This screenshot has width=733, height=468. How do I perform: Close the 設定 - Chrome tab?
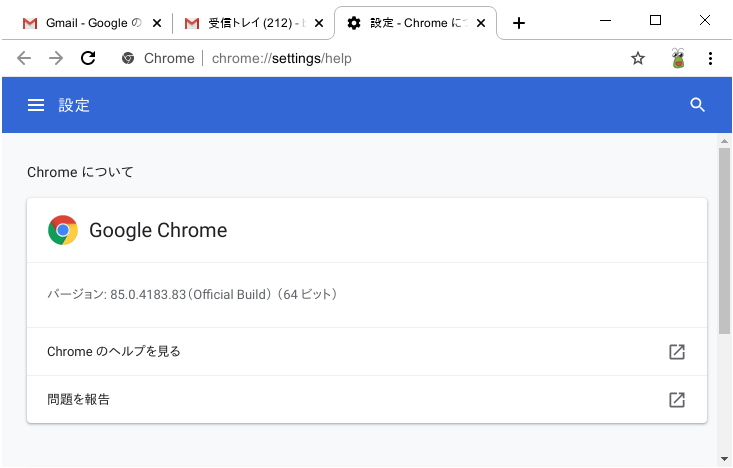pyautogui.click(x=481, y=23)
